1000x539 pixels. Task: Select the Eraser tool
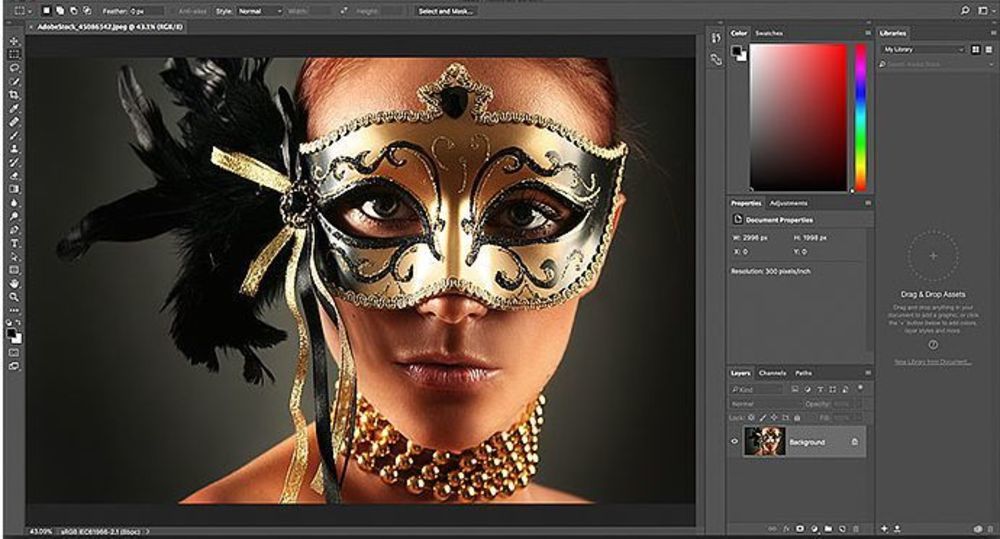14,175
